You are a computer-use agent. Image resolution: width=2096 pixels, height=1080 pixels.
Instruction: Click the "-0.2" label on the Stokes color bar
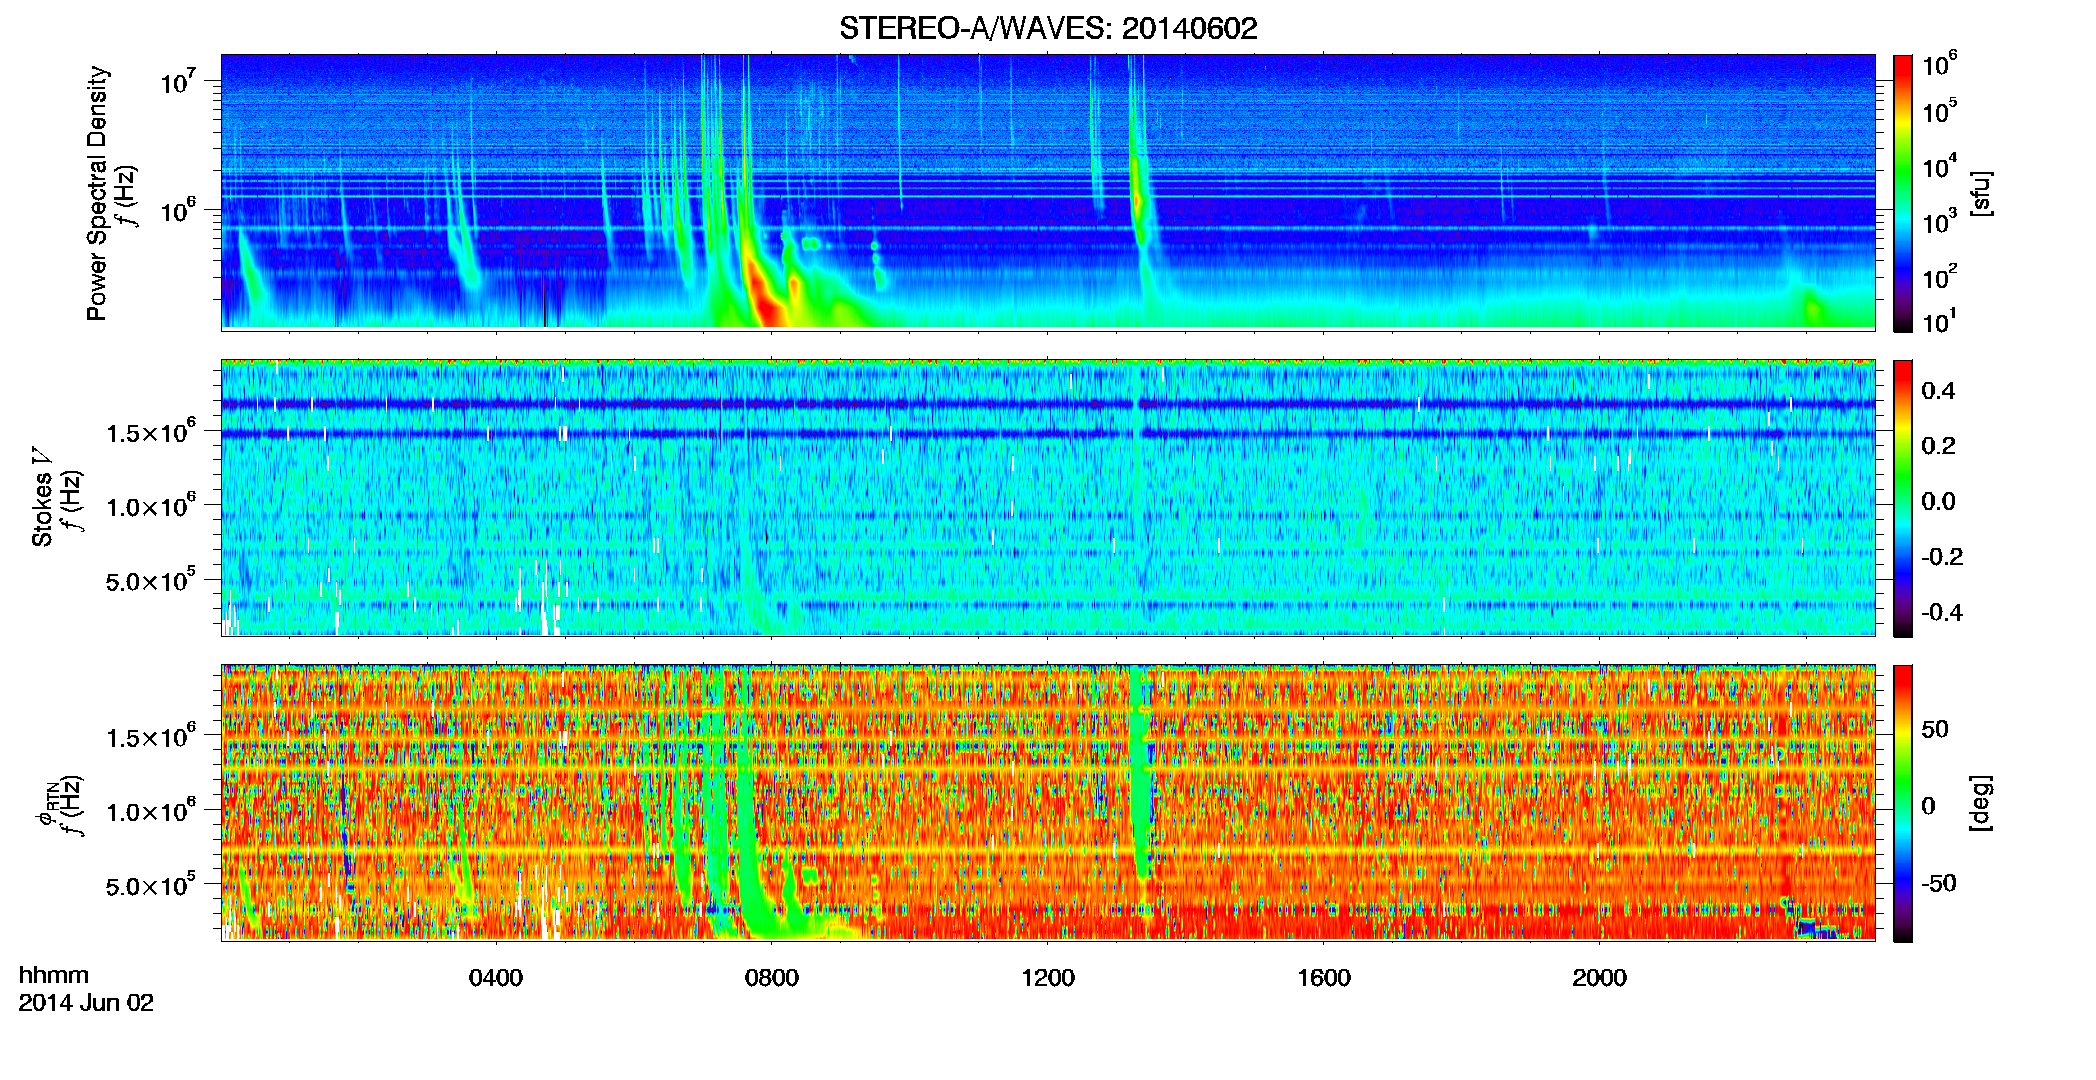click(1942, 557)
